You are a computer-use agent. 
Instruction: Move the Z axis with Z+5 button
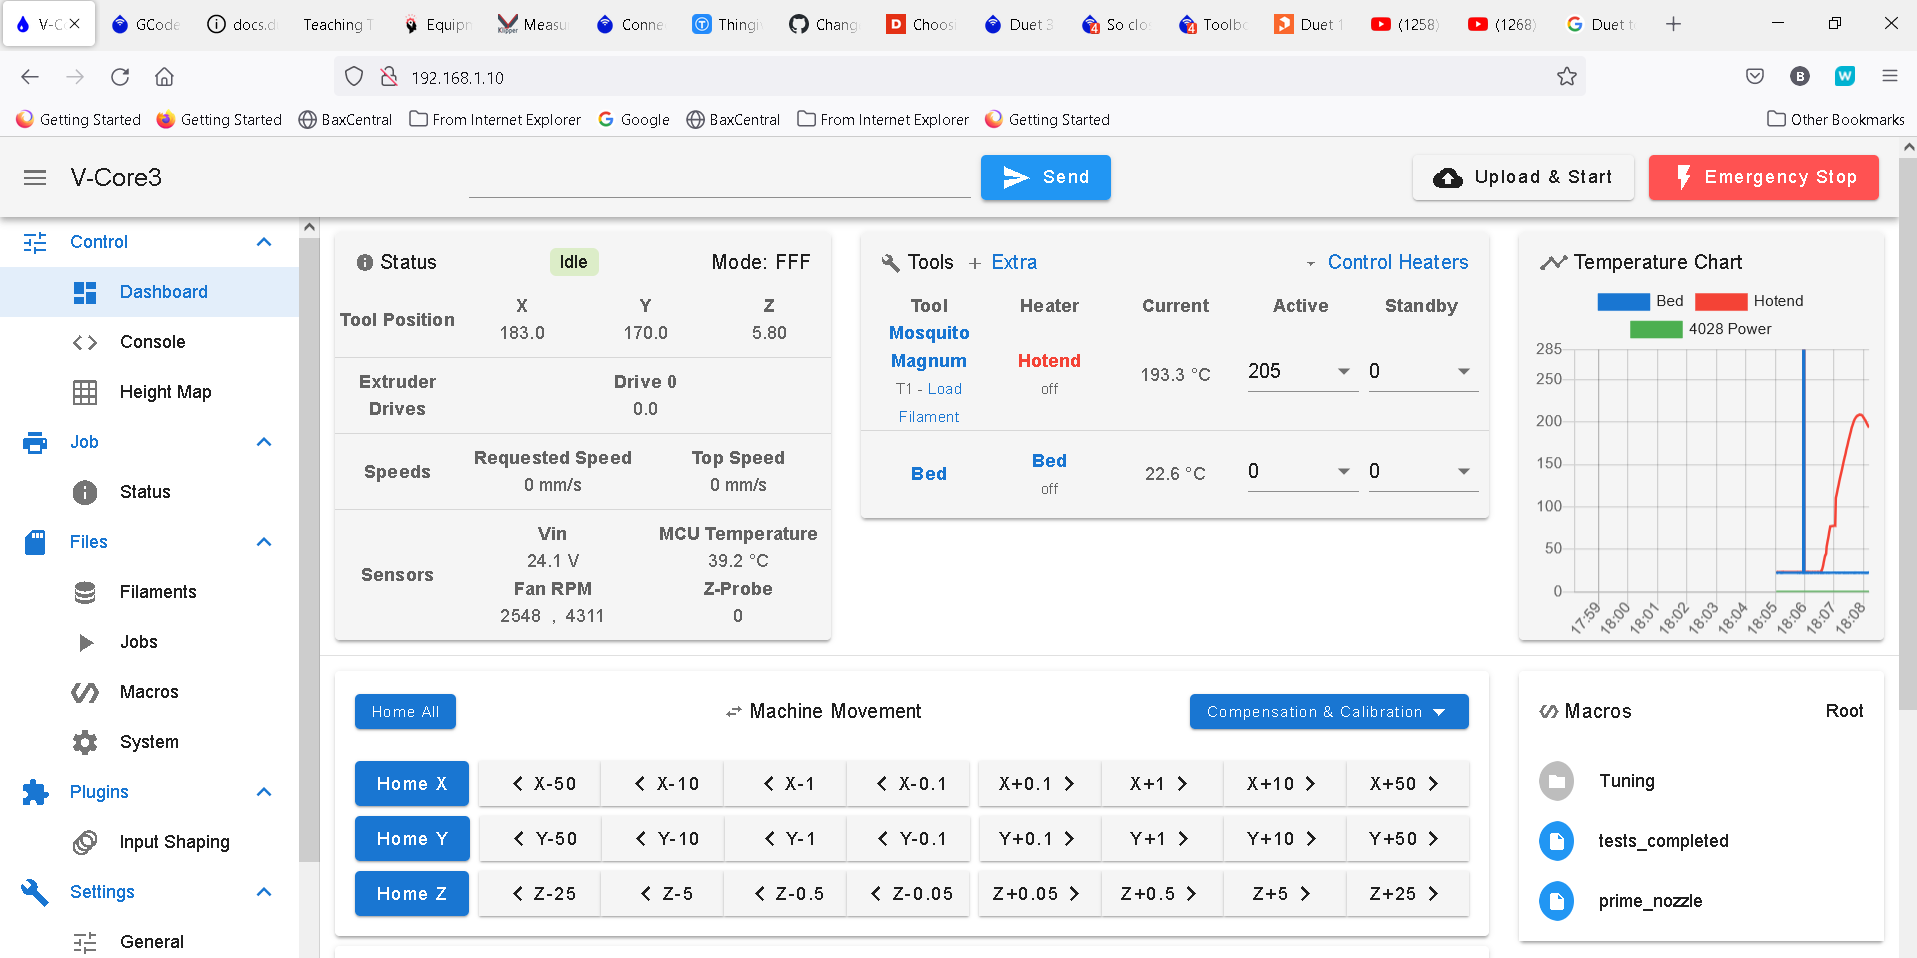click(1284, 894)
